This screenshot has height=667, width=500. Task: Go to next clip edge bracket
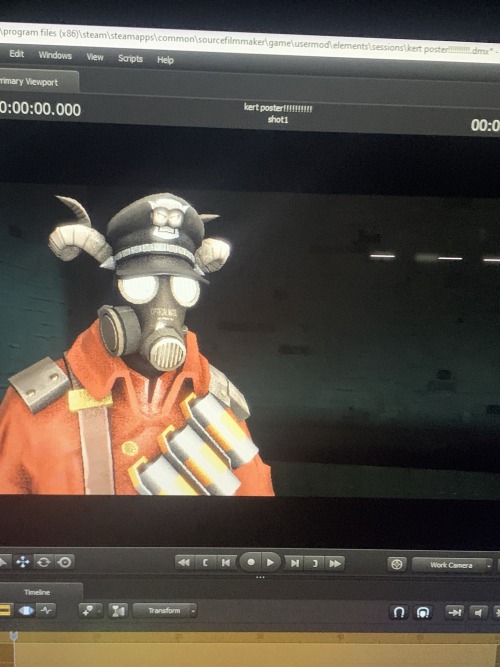coord(315,564)
